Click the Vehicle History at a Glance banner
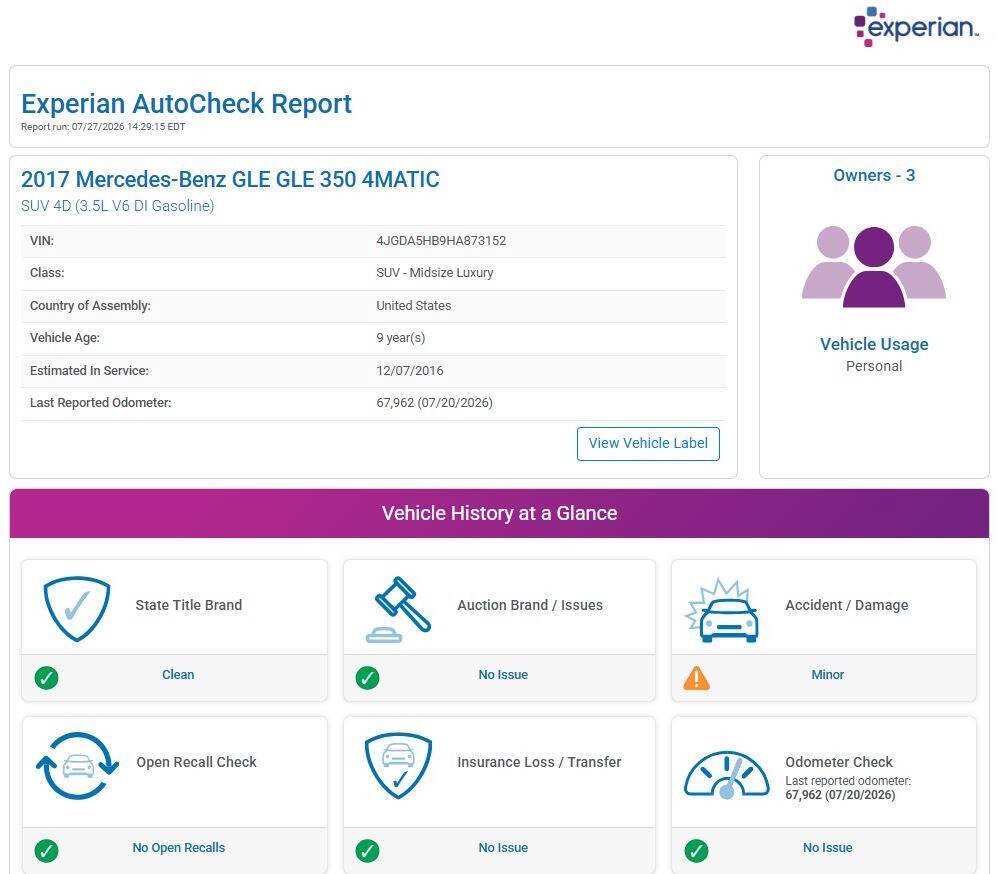This screenshot has height=874, width=998. click(x=499, y=513)
